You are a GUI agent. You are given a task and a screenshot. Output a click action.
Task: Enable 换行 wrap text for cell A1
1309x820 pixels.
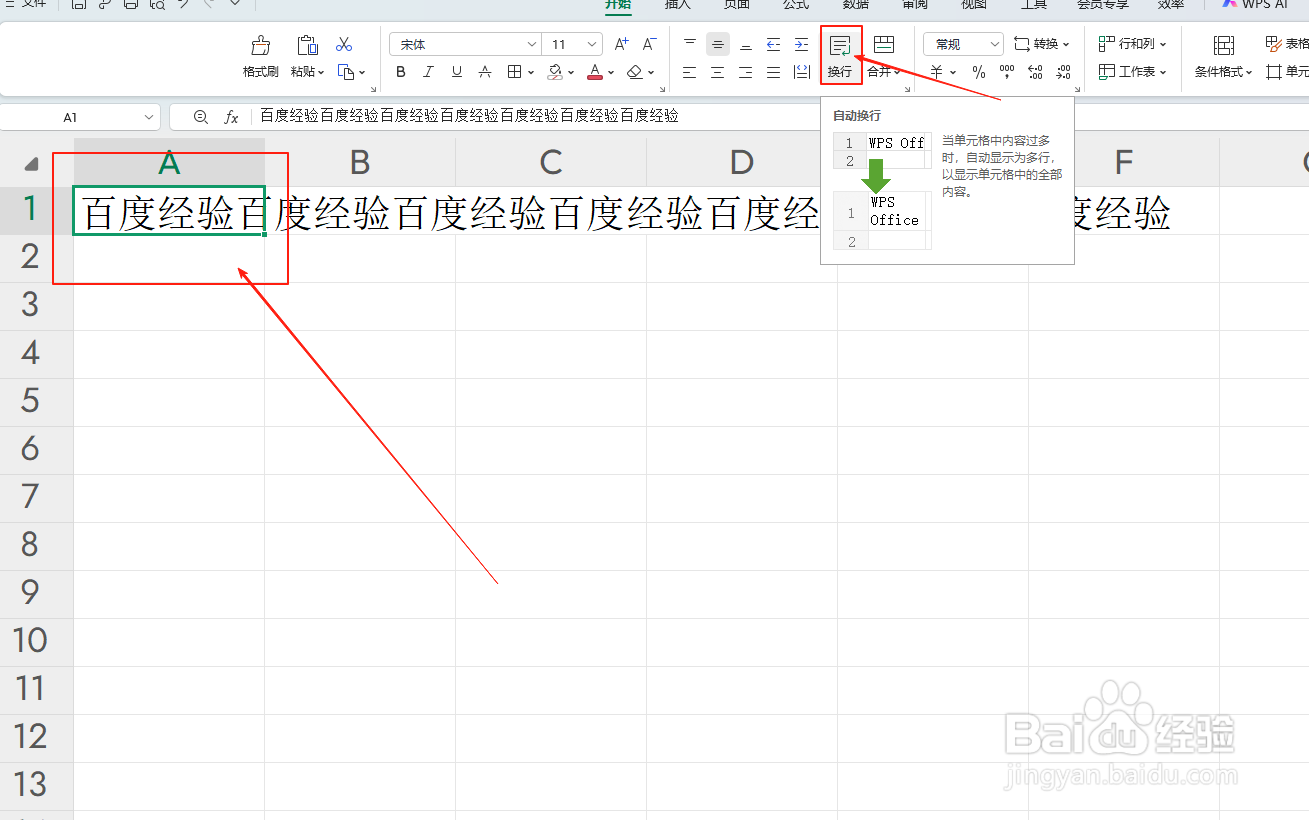click(841, 55)
